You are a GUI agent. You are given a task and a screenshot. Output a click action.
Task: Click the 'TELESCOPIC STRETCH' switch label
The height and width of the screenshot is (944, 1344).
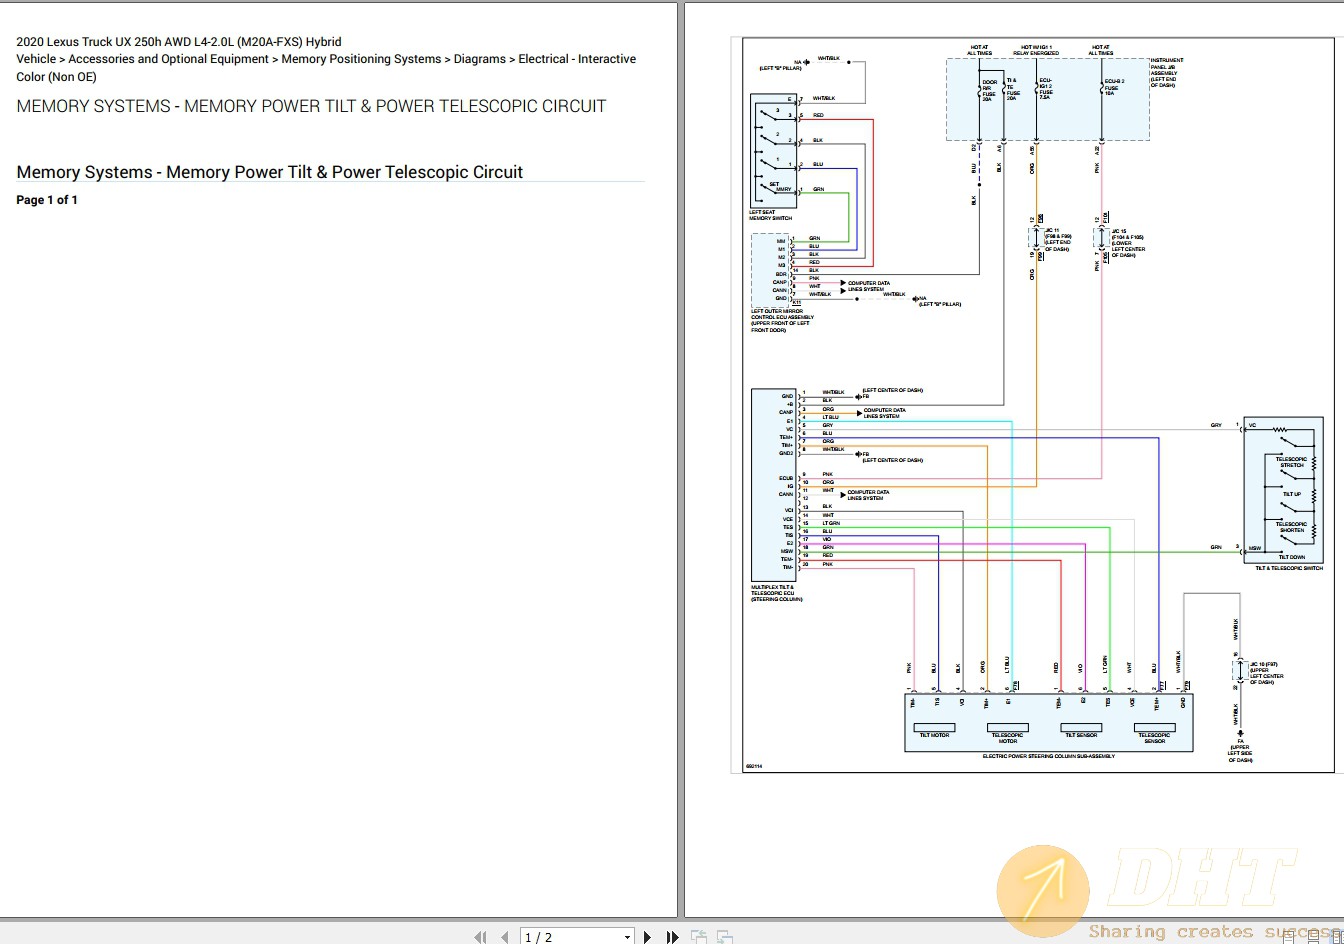tap(1291, 463)
